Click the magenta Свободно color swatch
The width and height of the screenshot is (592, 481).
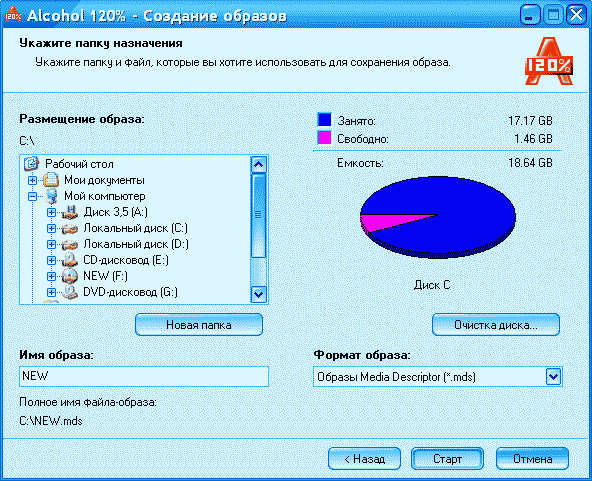pos(324,138)
